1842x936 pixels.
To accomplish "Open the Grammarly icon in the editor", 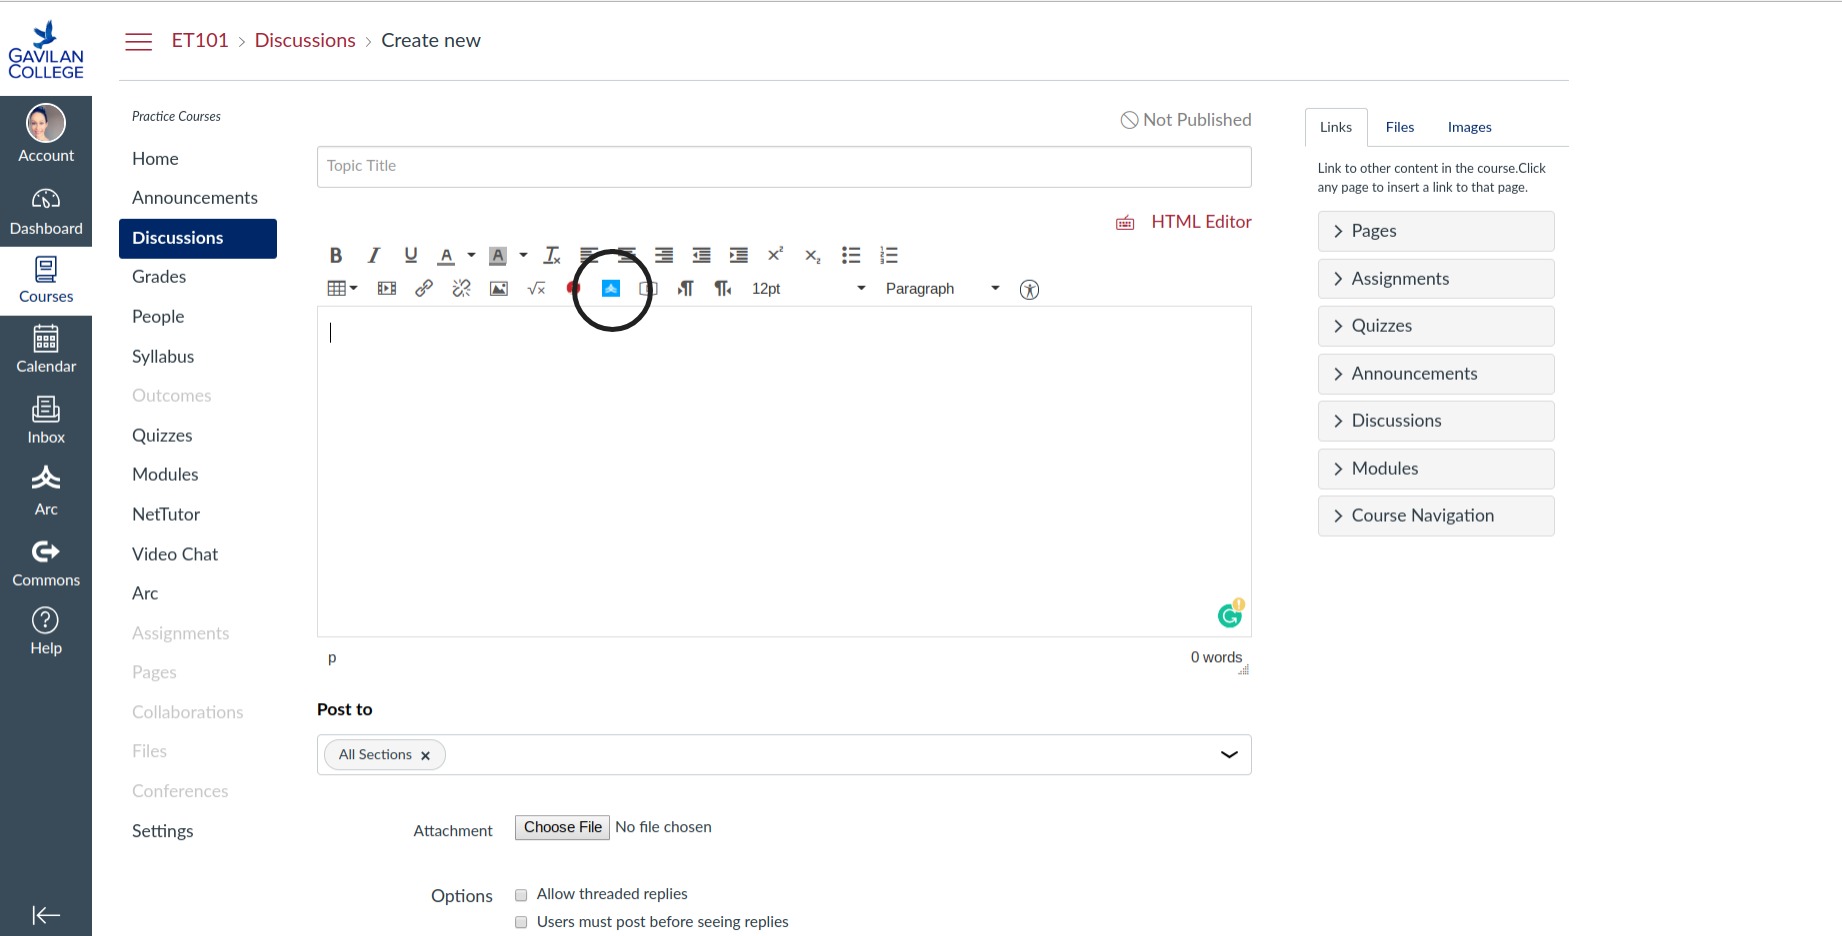I will pos(1230,615).
